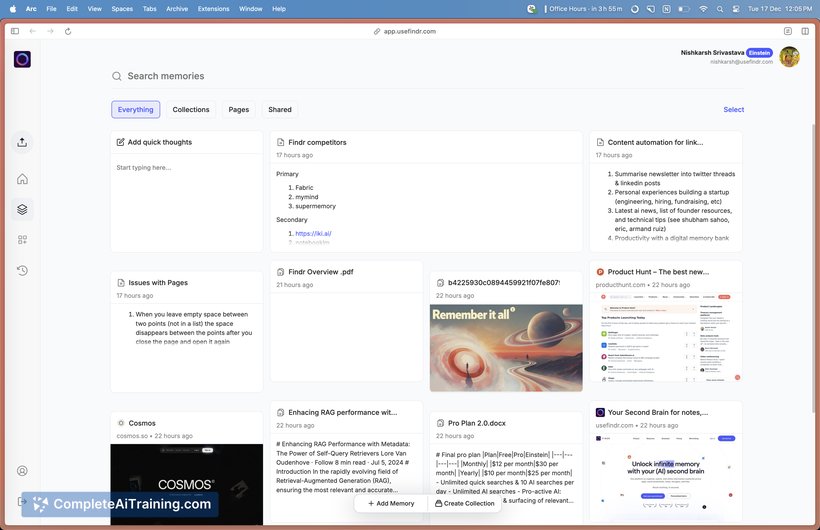
Task: Click the logout arrow icon in sidebar
Action: coord(22,501)
